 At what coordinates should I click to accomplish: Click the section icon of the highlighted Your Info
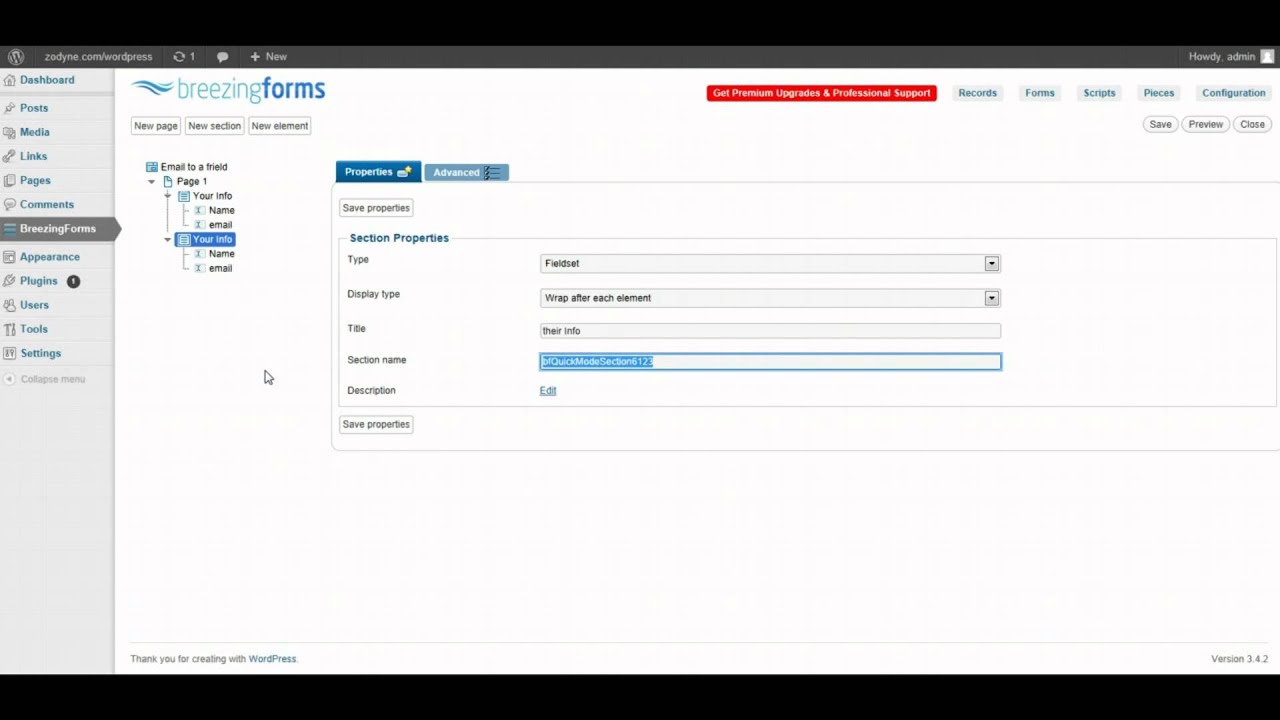click(184, 240)
